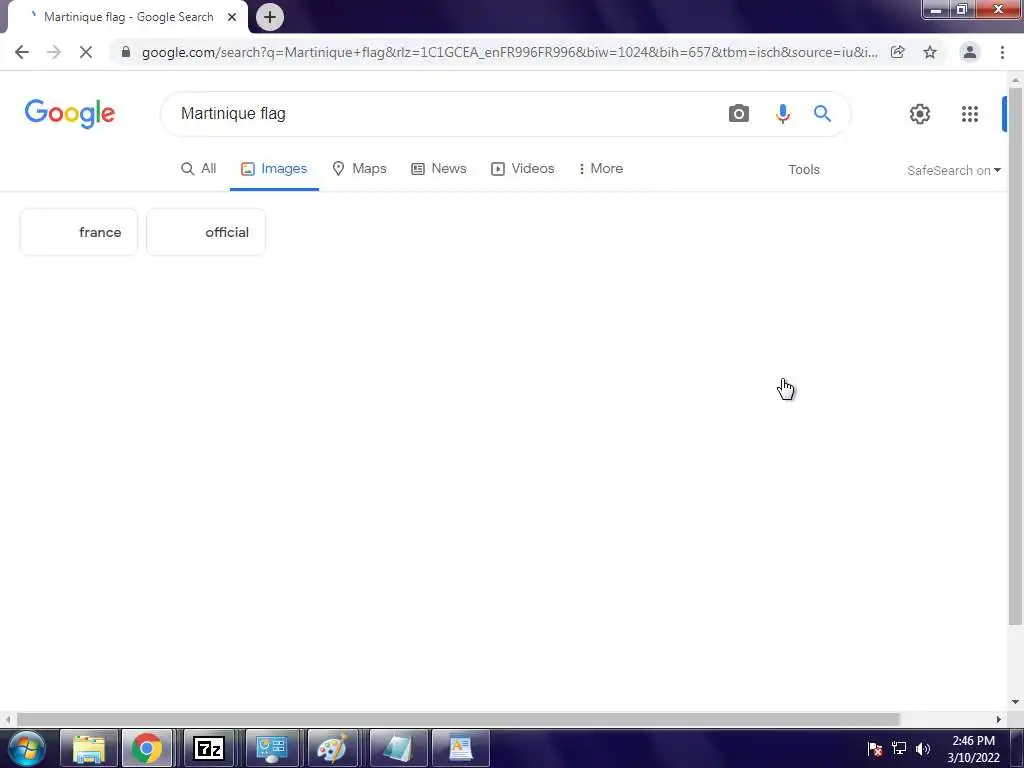Go to the Google logo homepage
1024x768 pixels.
tap(70, 114)
